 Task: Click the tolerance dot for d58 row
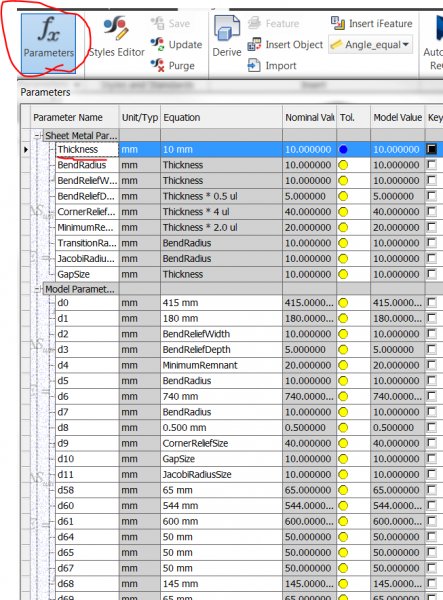tap(343, 490)
